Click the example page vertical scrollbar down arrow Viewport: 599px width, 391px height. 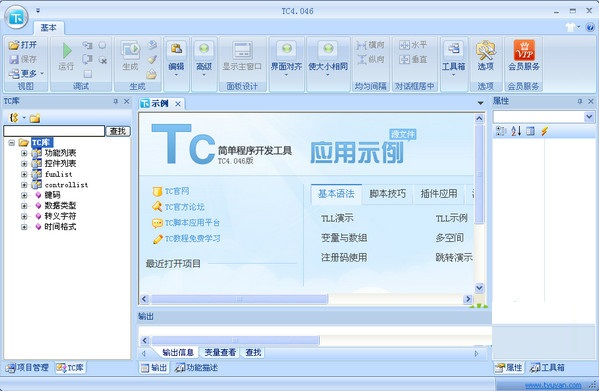click(479, 288)
